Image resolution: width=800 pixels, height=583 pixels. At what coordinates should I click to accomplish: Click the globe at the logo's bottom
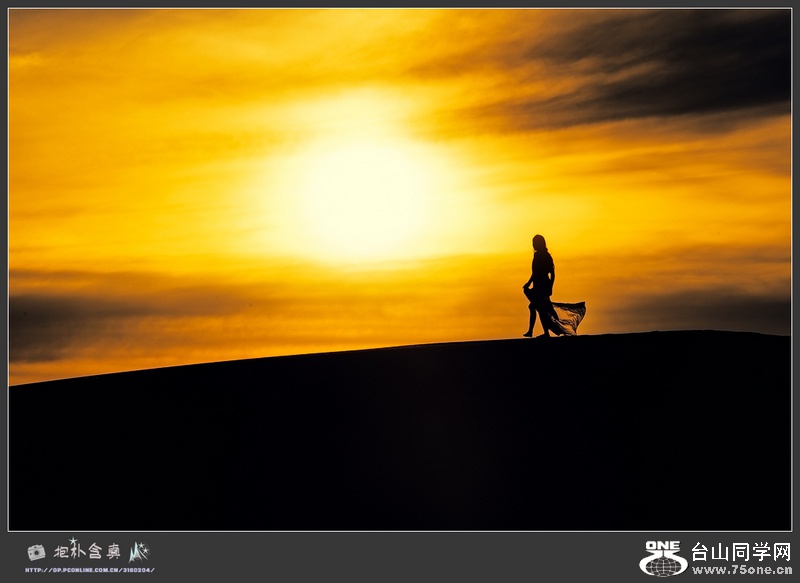[x=663, y=566]
